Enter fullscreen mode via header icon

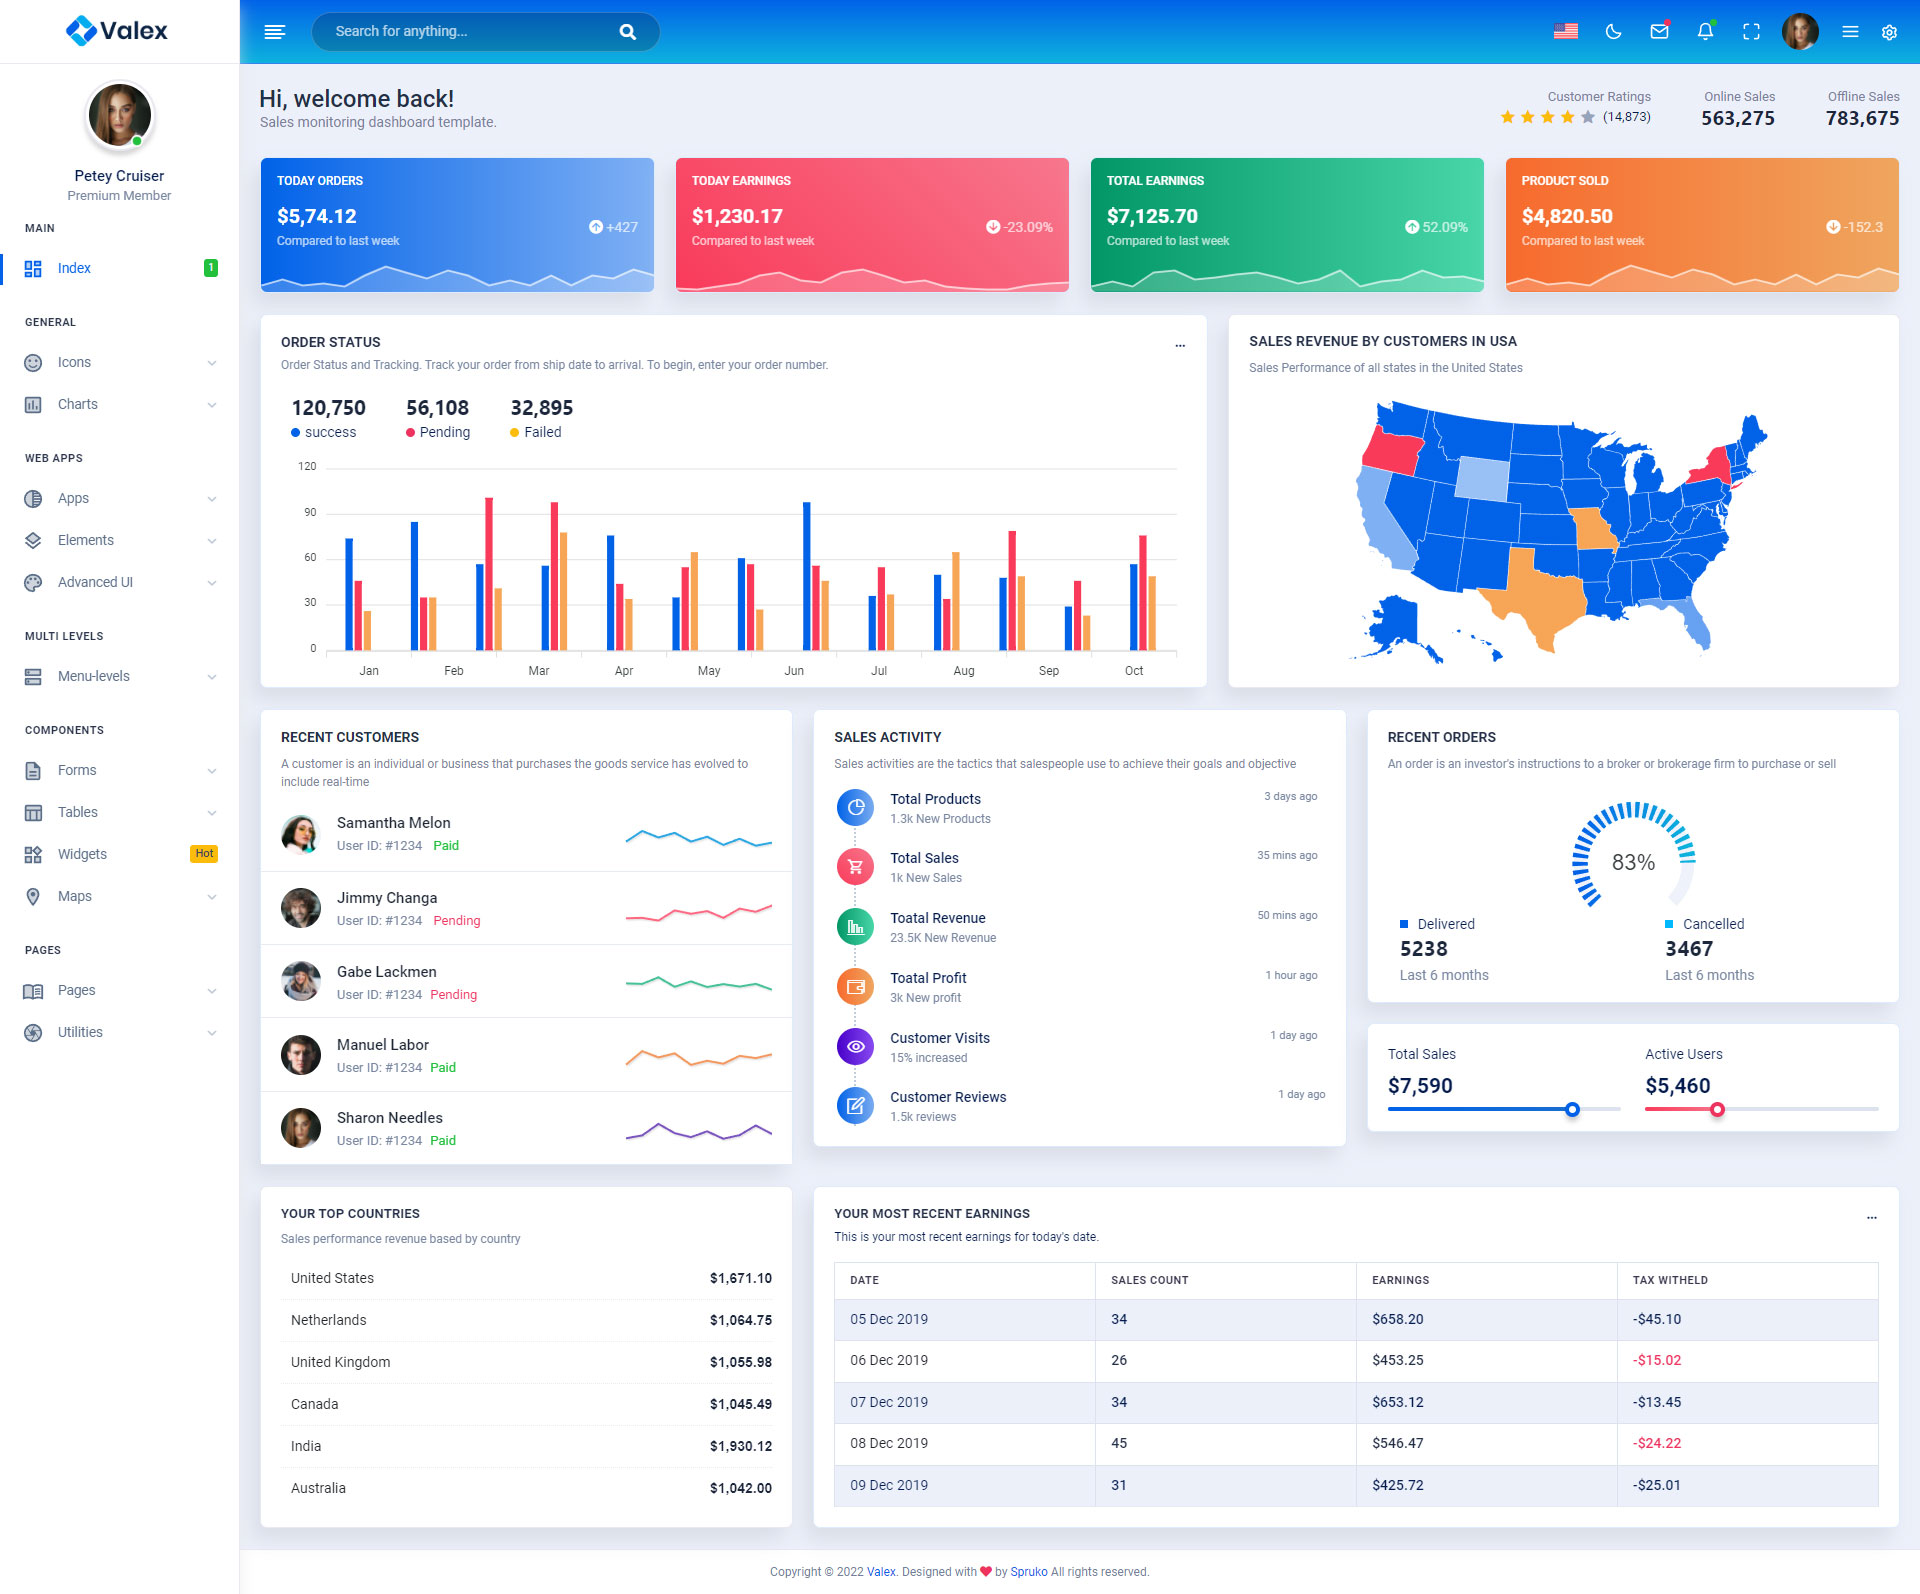1751,32
